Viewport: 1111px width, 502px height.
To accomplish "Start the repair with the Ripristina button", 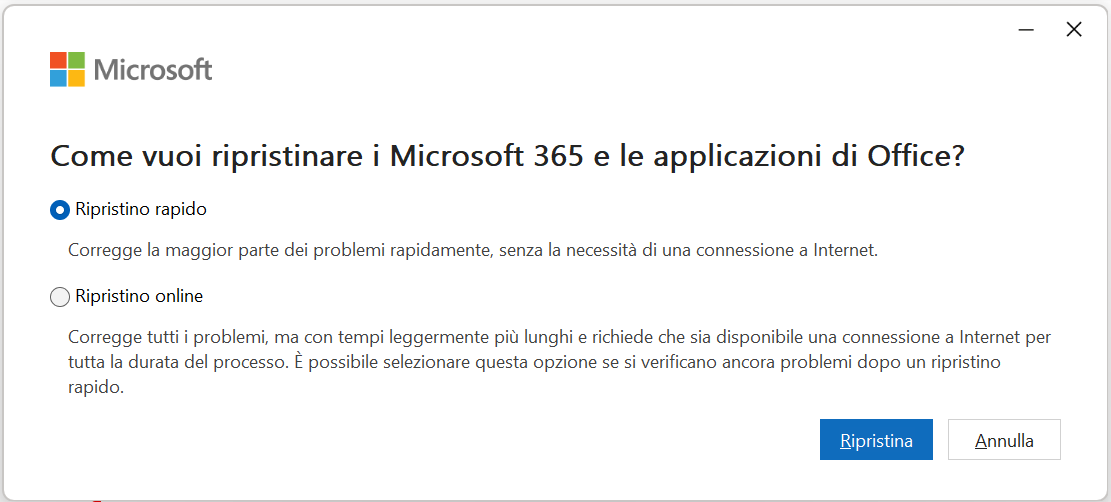I will (x=876, y=440).
